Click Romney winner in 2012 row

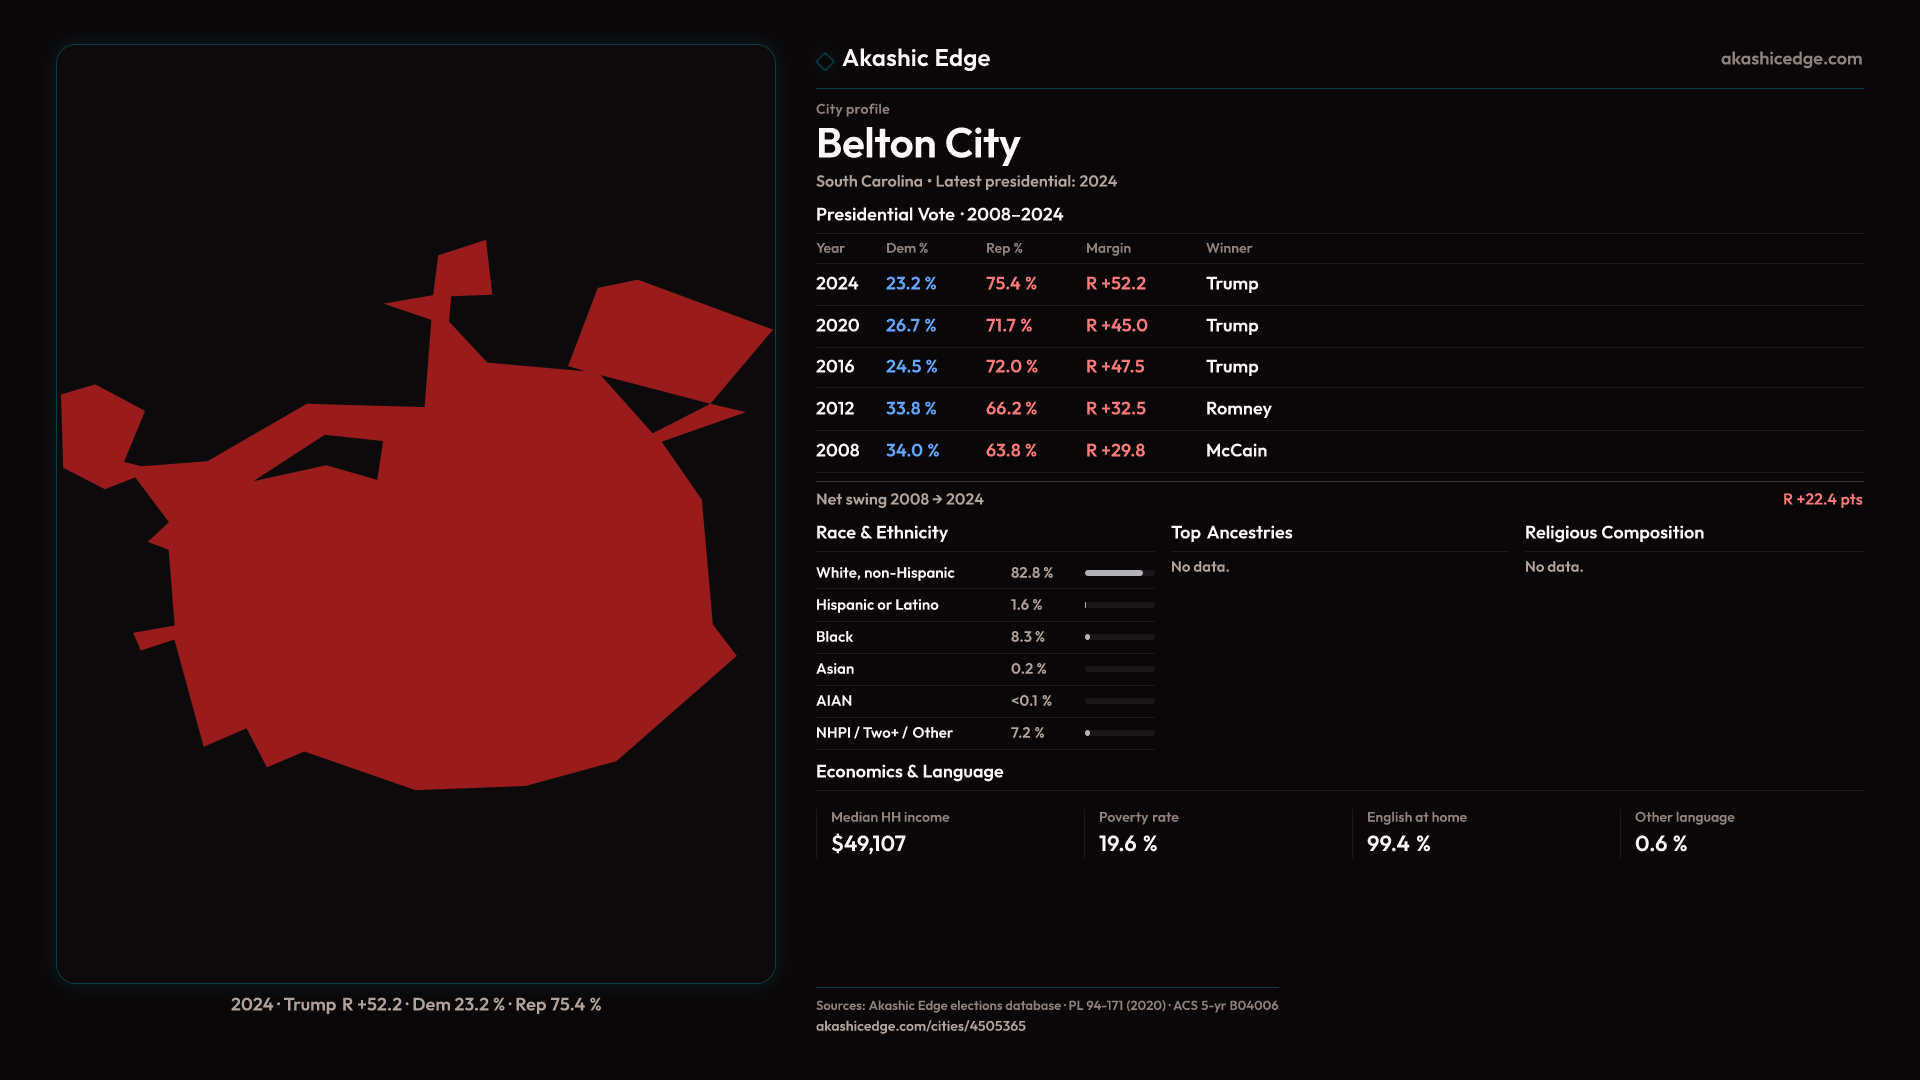coord(1238,409)
